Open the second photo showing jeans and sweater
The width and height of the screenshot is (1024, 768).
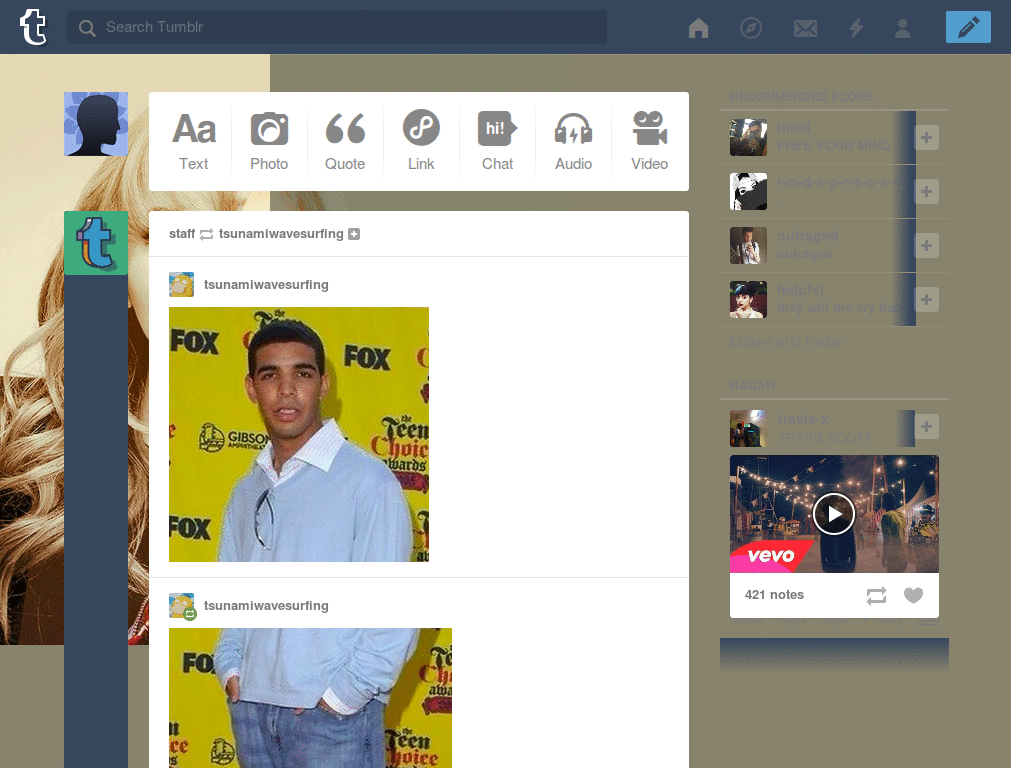[310, 698]
